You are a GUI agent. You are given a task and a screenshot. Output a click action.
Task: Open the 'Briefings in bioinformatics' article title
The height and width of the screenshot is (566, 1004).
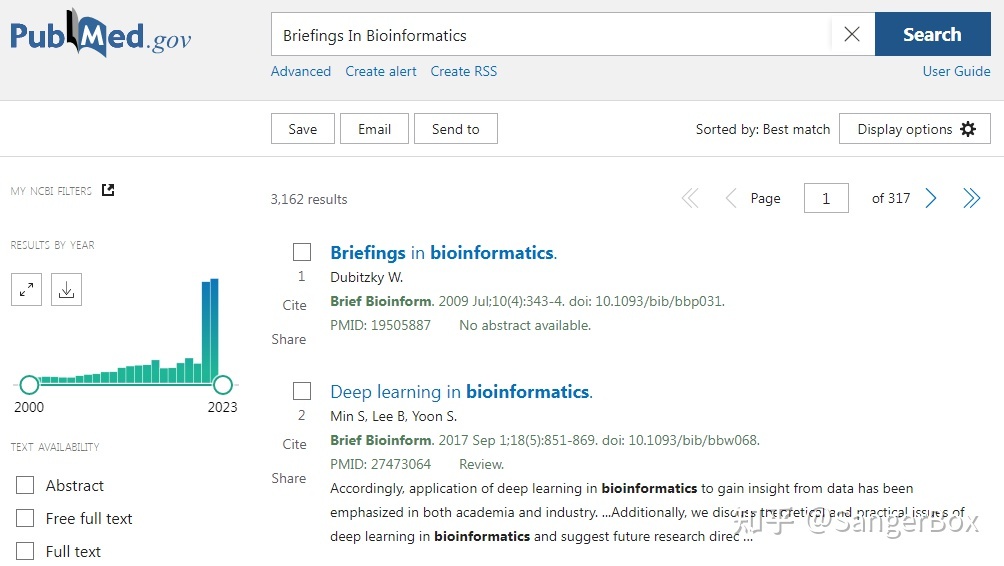point(443,252)
